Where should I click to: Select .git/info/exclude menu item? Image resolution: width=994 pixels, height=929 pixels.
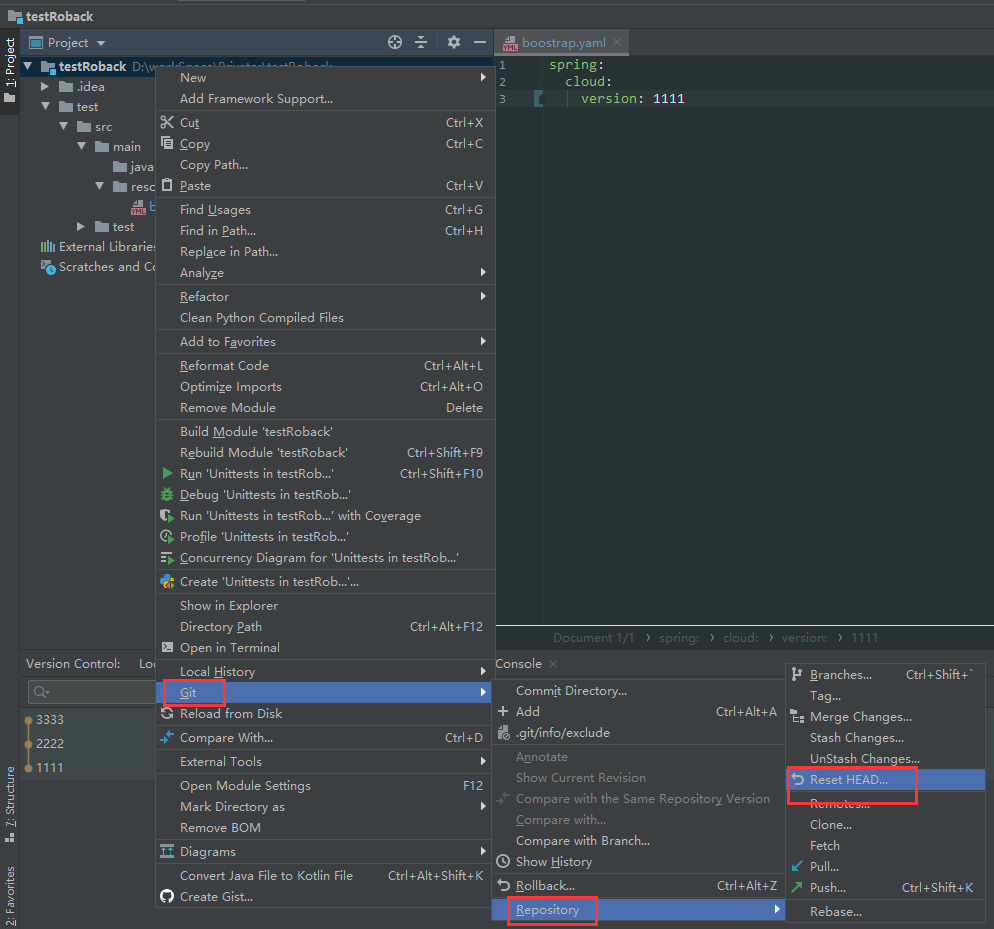click(x=638, y=732)
